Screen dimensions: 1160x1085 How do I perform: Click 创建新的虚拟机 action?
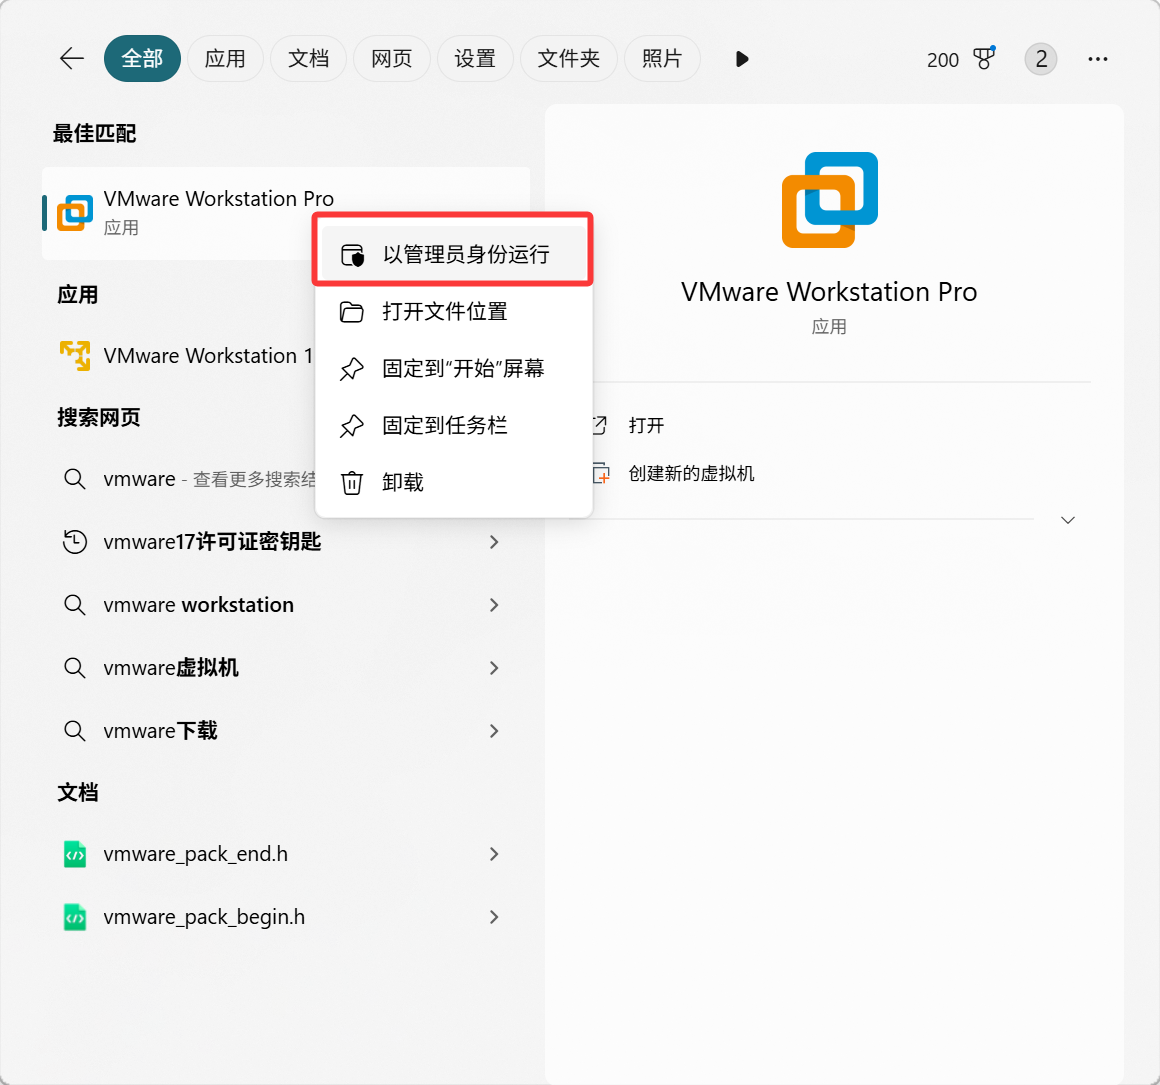(691, 473)
